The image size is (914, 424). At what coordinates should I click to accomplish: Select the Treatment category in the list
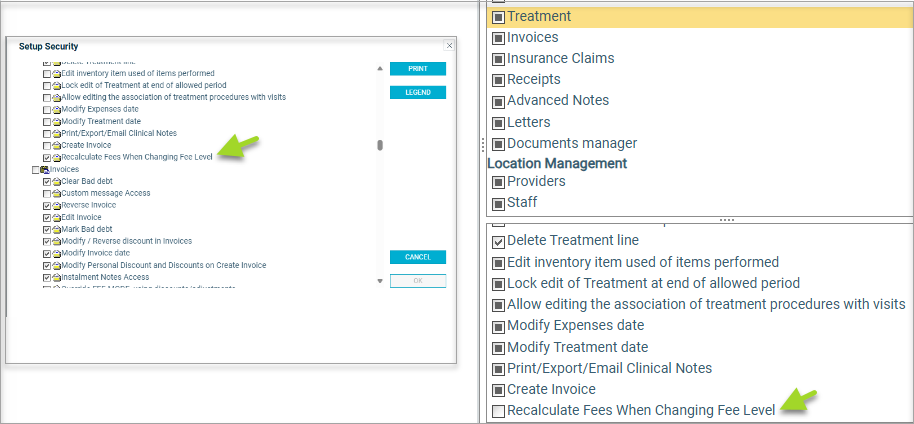(539, 17)
